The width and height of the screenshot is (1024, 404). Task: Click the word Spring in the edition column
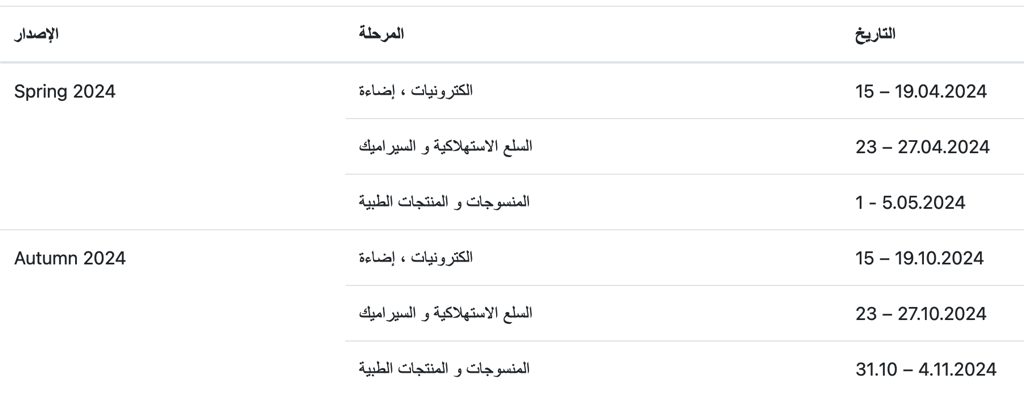tap(42, 92)
